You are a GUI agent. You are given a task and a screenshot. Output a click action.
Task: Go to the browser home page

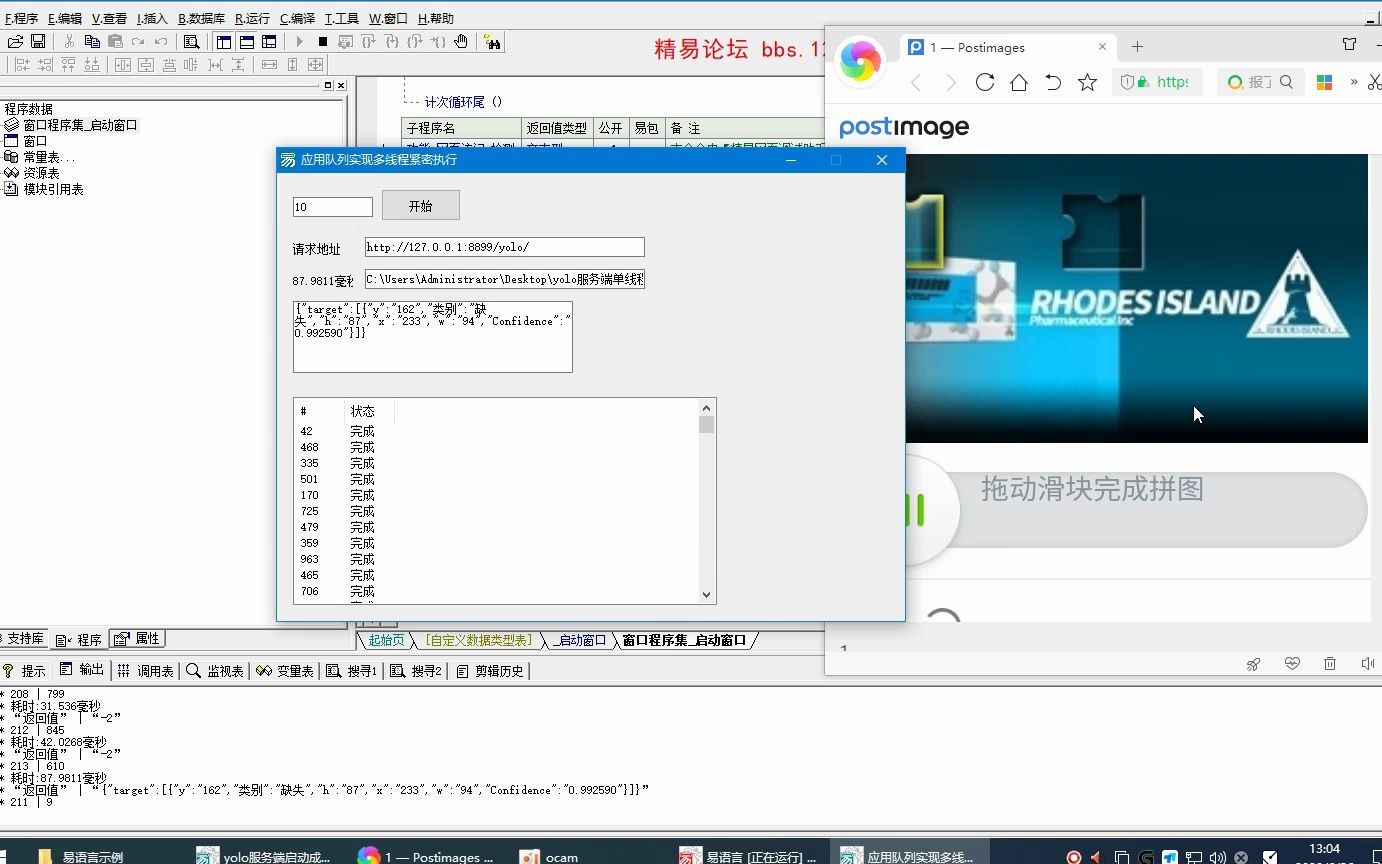point(1019,82)
